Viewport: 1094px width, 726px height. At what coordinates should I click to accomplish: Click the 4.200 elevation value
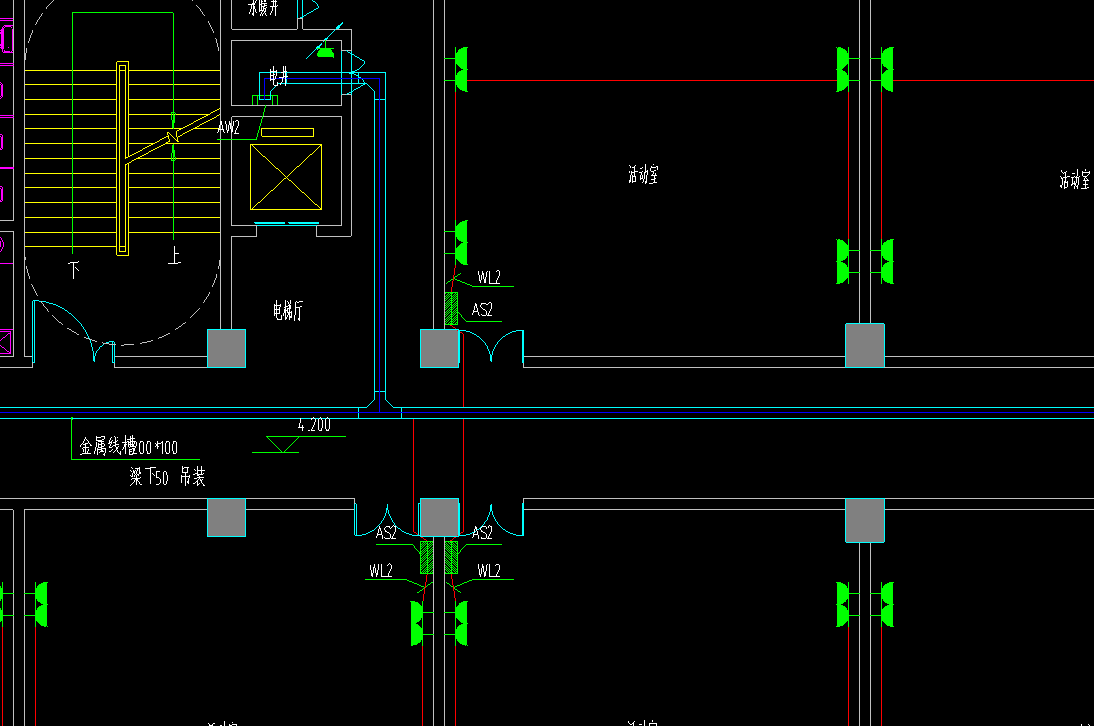314,425
